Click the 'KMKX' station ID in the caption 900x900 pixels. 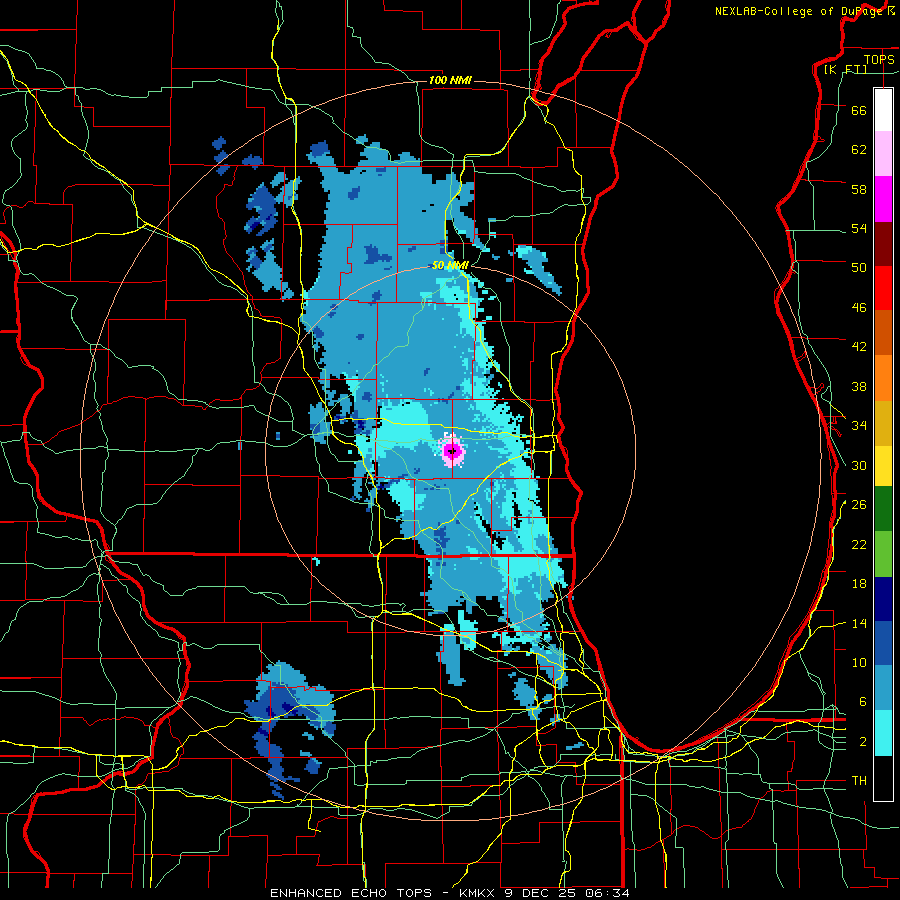pos(479,893)
